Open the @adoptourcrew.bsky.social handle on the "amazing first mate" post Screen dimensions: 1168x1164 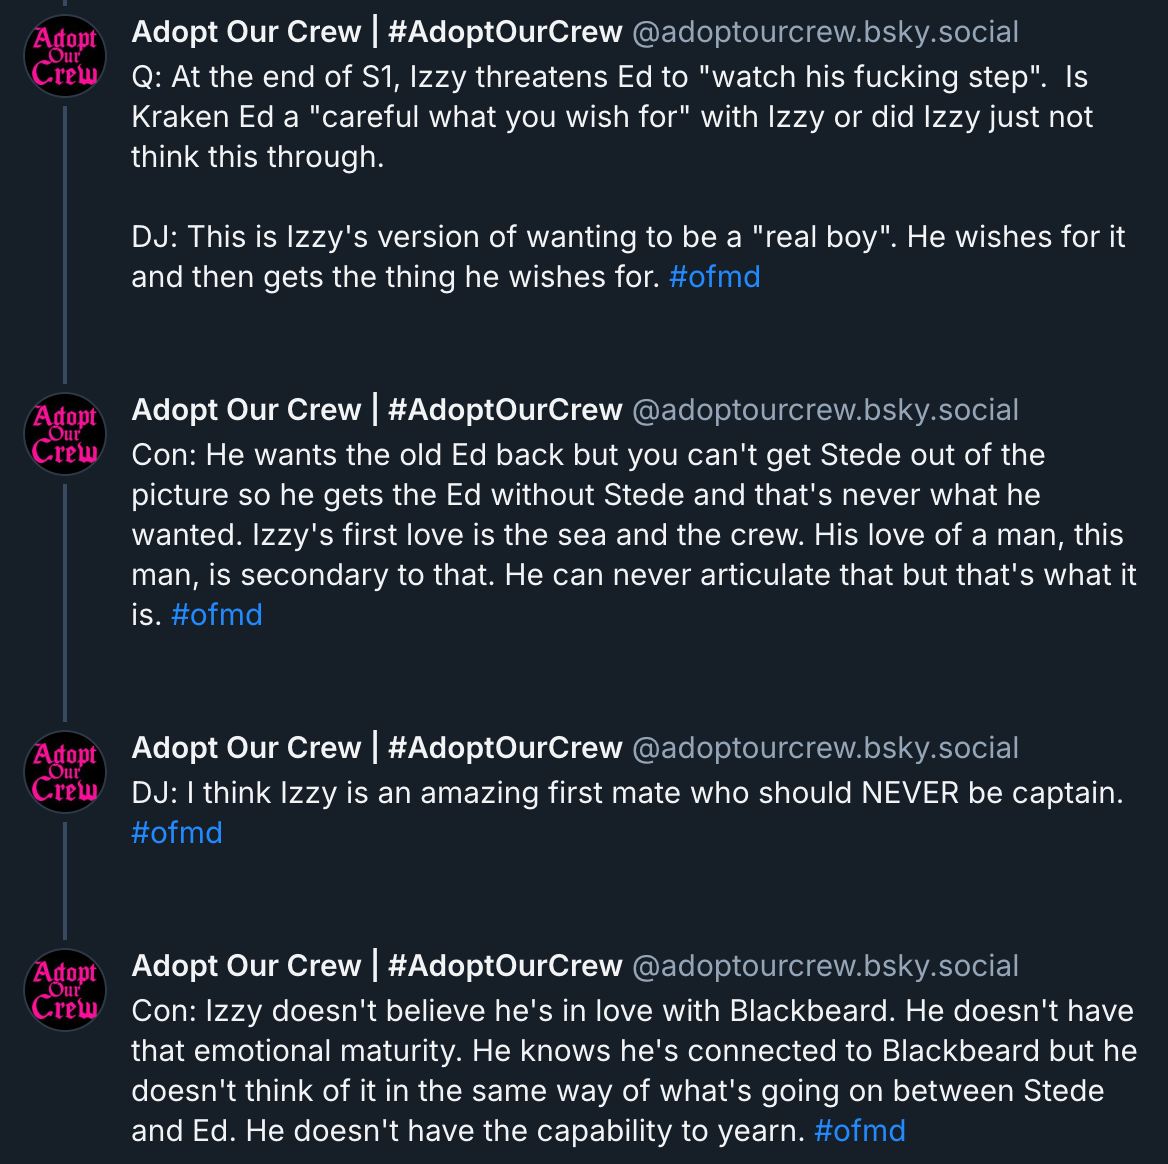[825, 748]
